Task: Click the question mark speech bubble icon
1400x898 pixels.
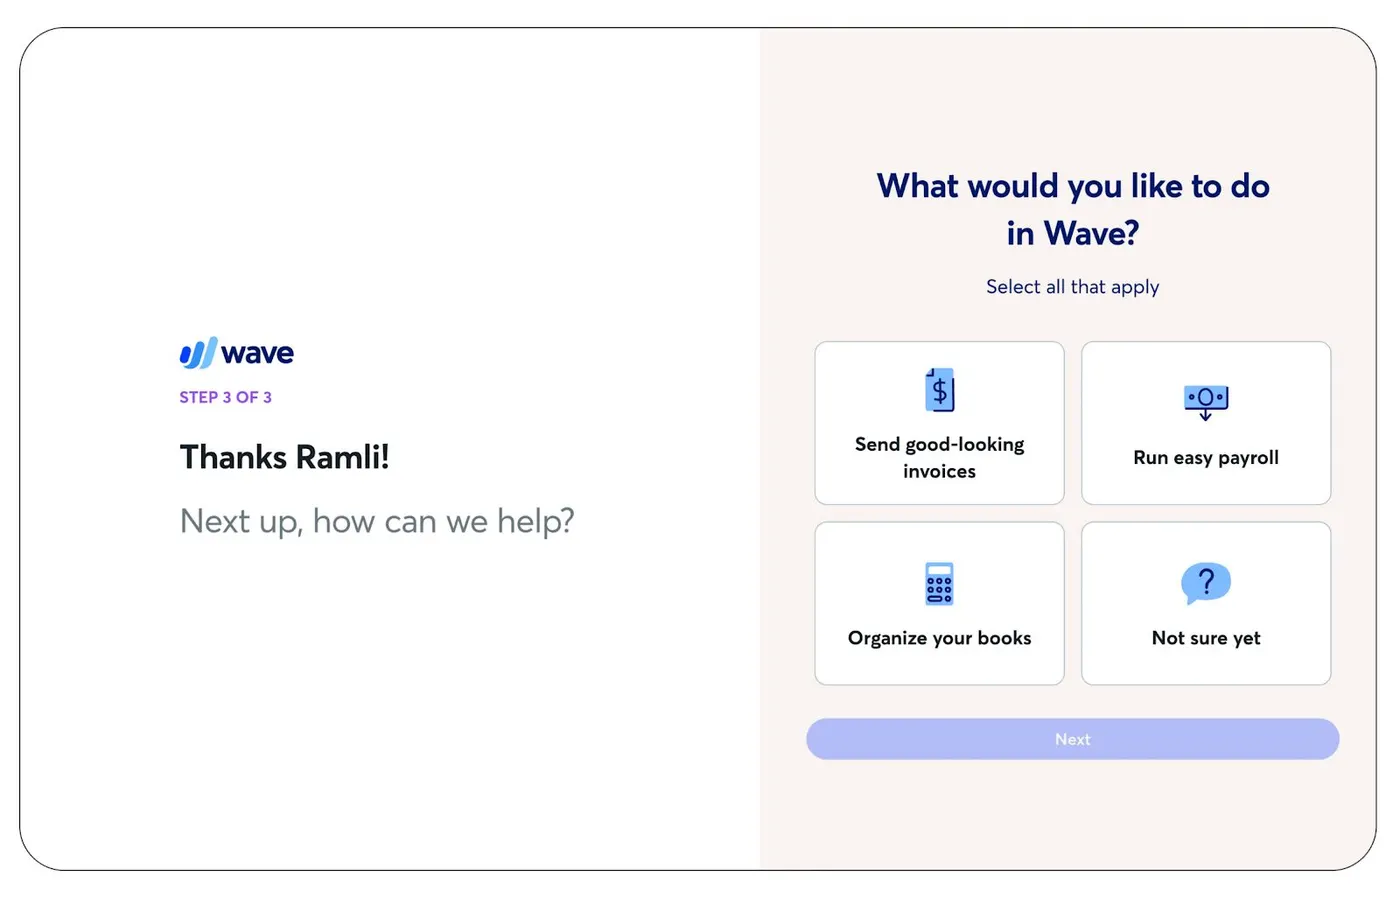Action: [x=1206, y=583]
